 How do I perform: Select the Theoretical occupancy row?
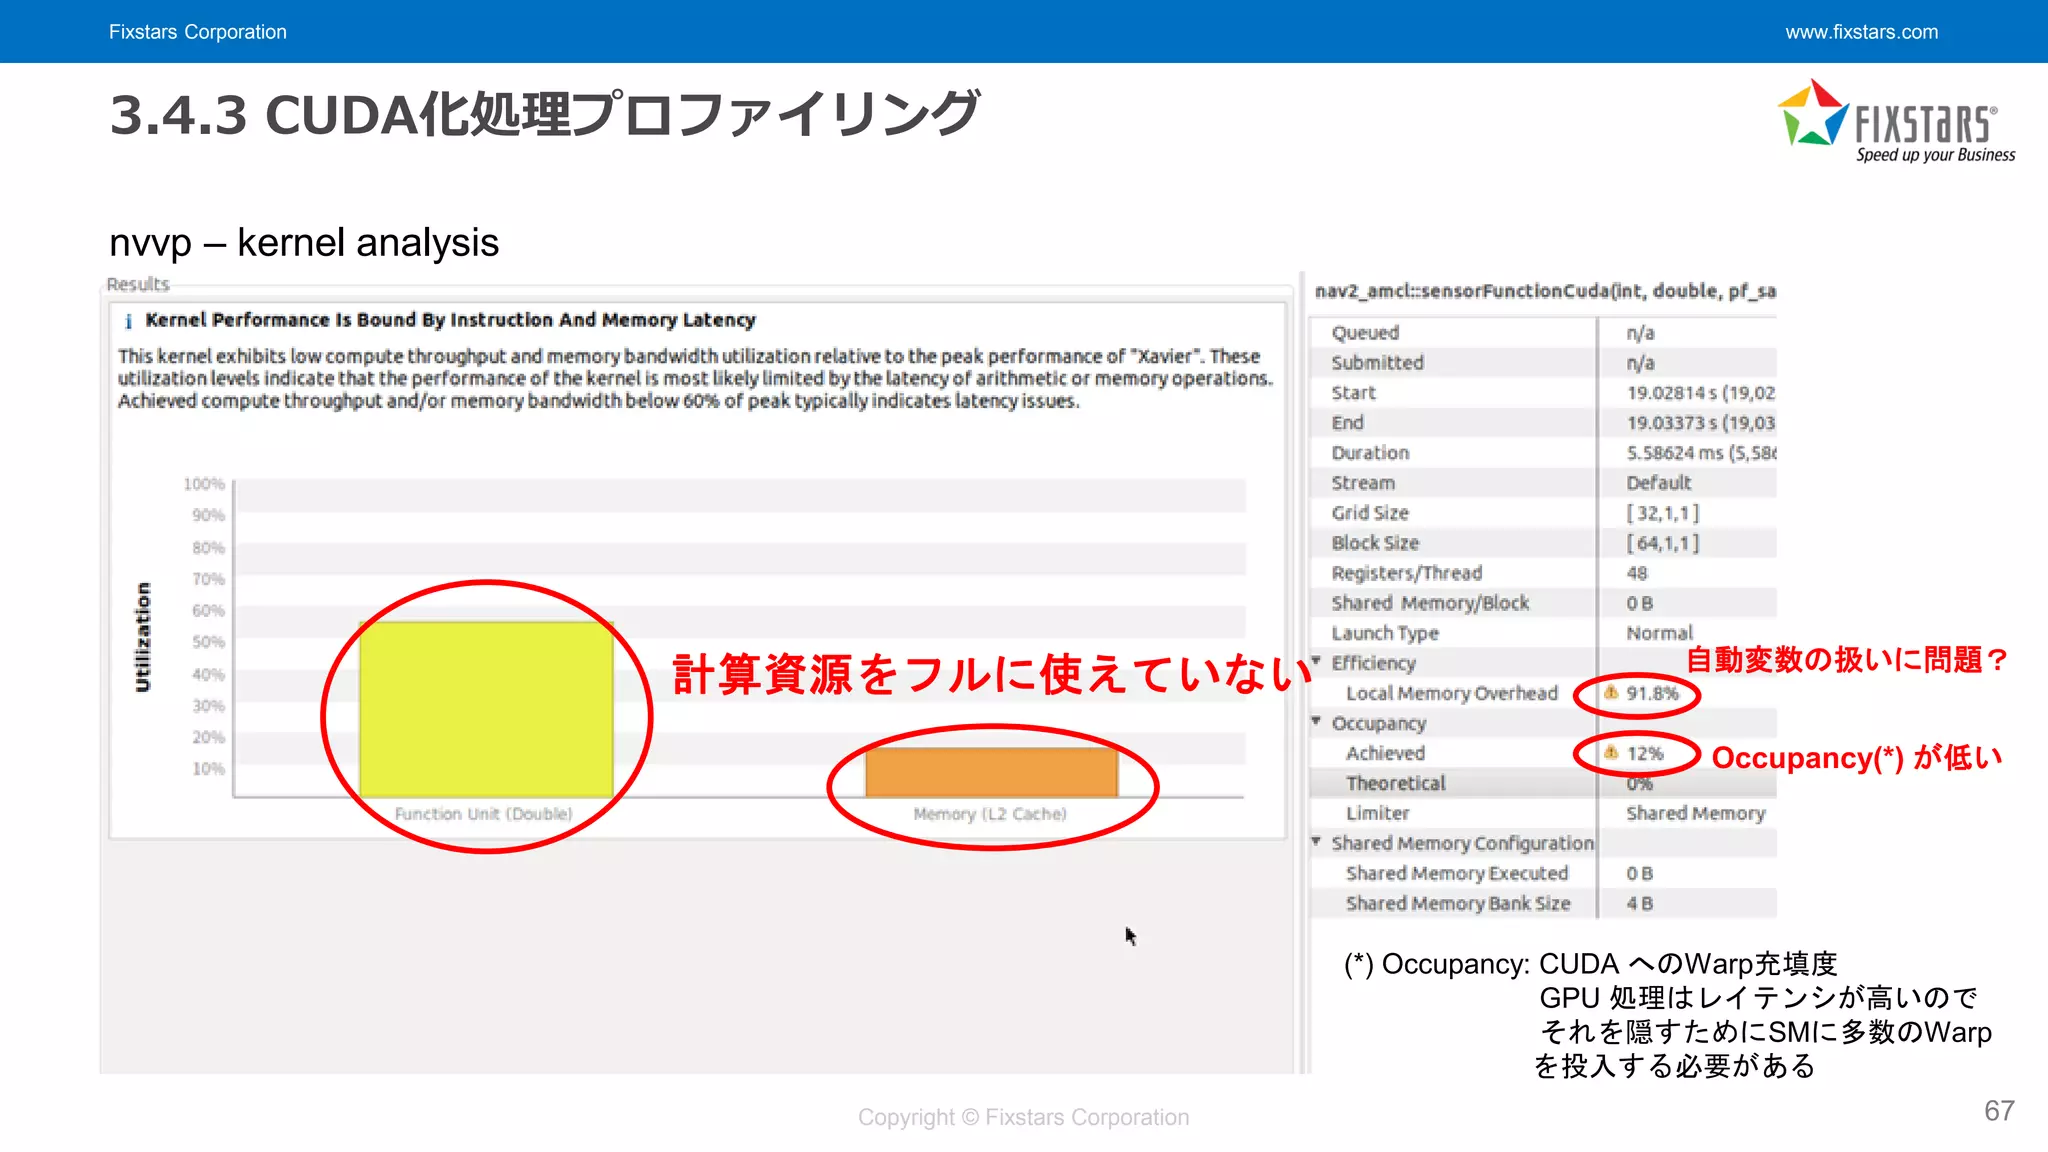1543,782
